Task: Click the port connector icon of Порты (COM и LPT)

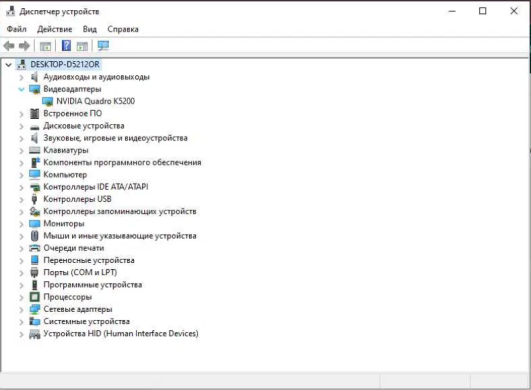Action: point(34,272)
